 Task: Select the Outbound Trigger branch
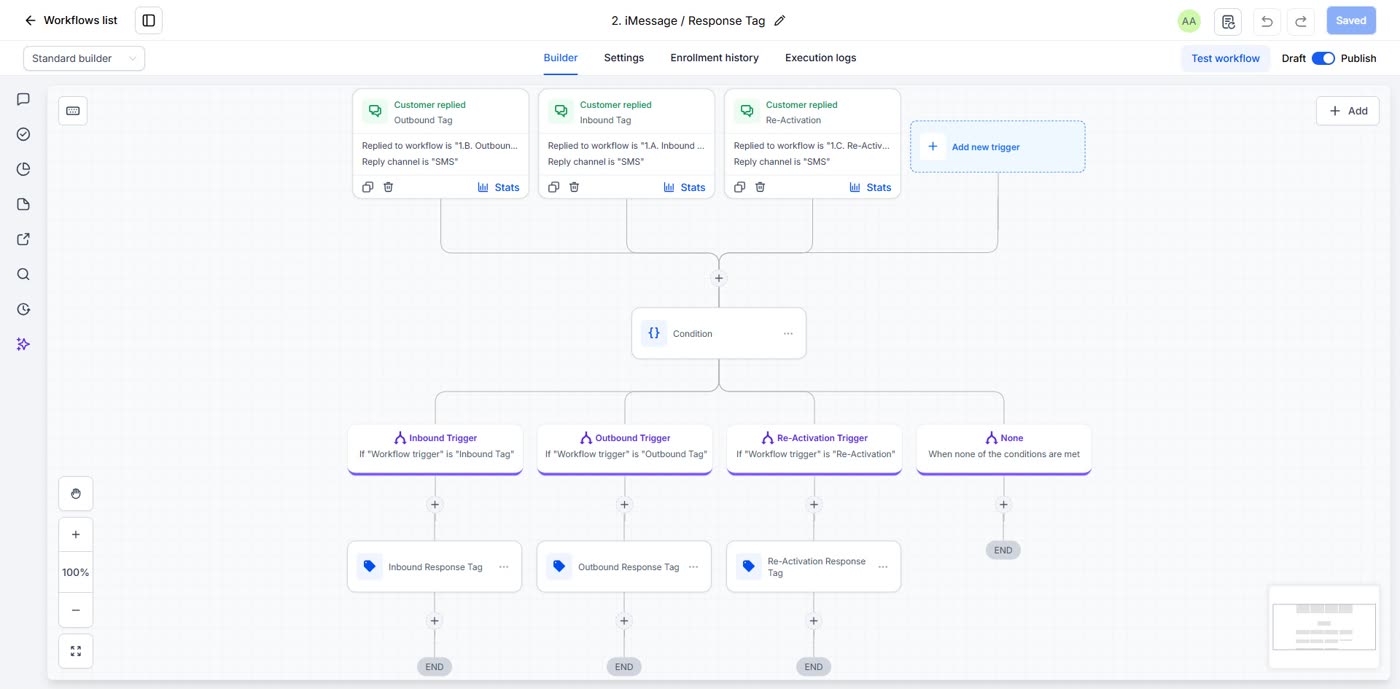point(625,449)
